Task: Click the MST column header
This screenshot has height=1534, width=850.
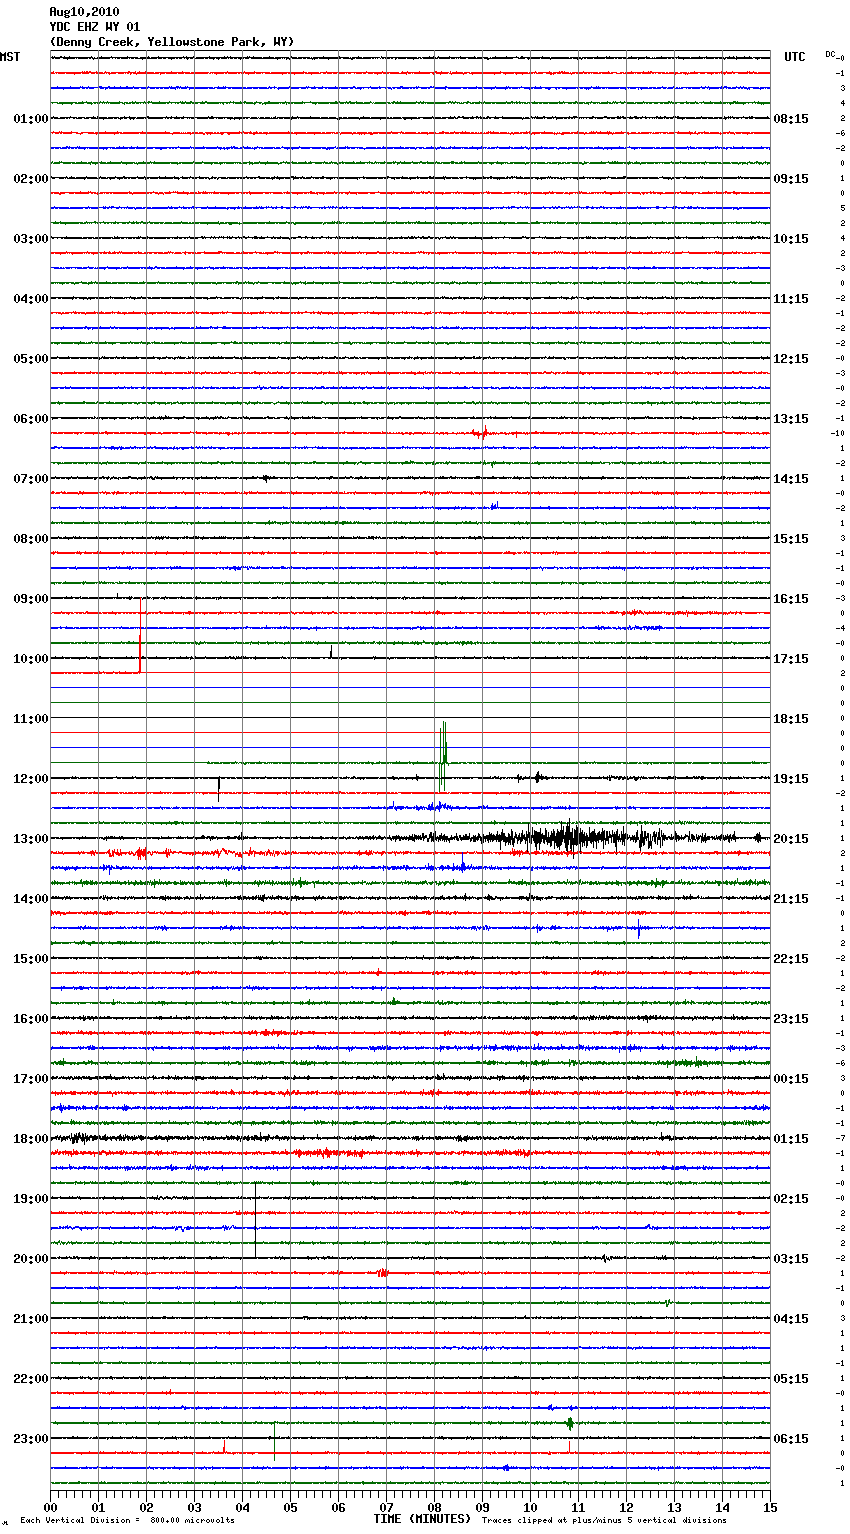Action: pyautogui.click(x=10, y=57)
